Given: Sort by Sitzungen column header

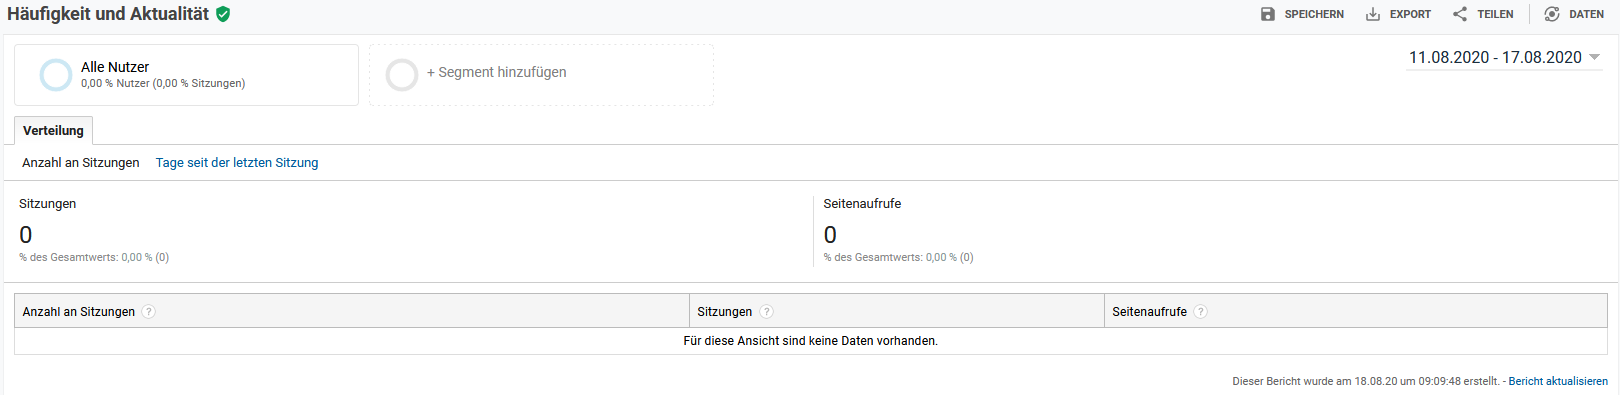Looking at the screenshot, I should 725,311.
